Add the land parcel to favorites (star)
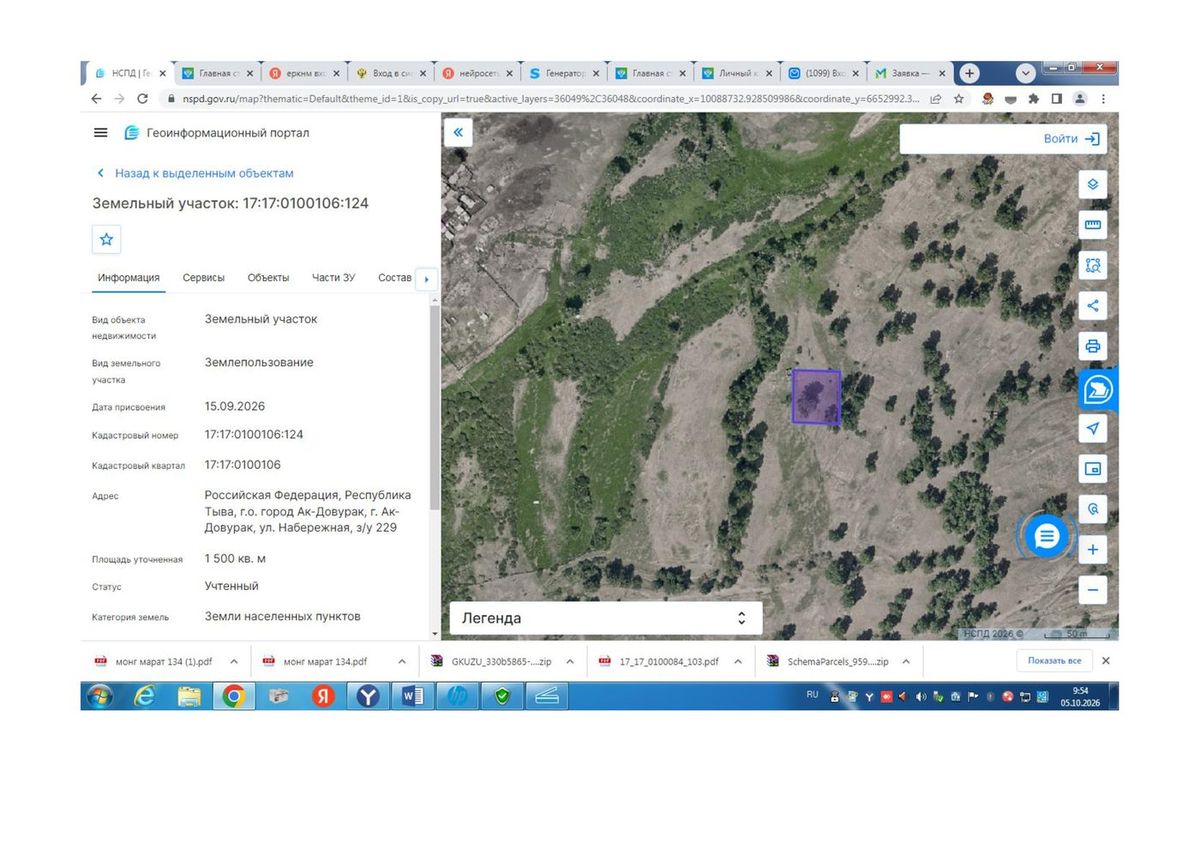Screen dimensions: 1200x849 pos(107,240)
